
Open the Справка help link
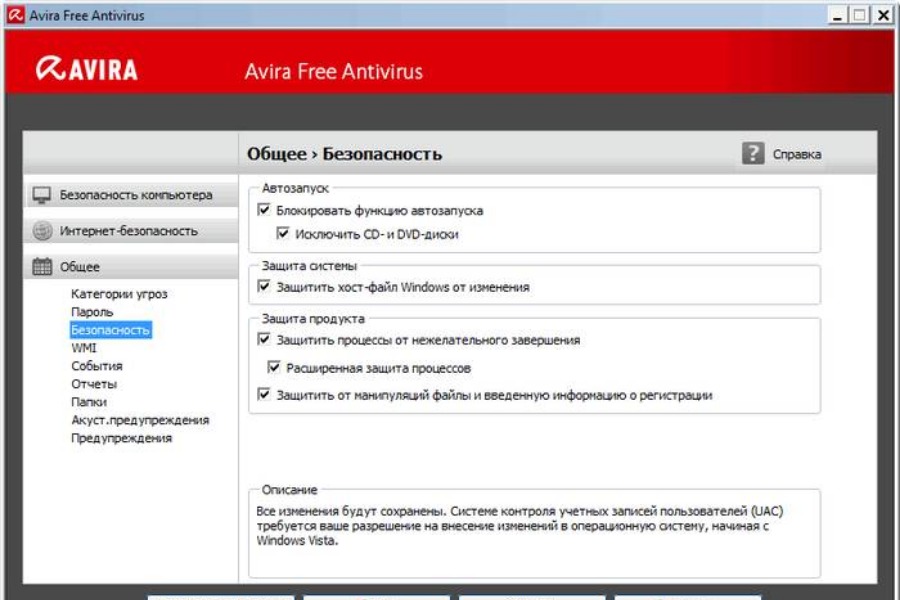click(x=797, y=154)
